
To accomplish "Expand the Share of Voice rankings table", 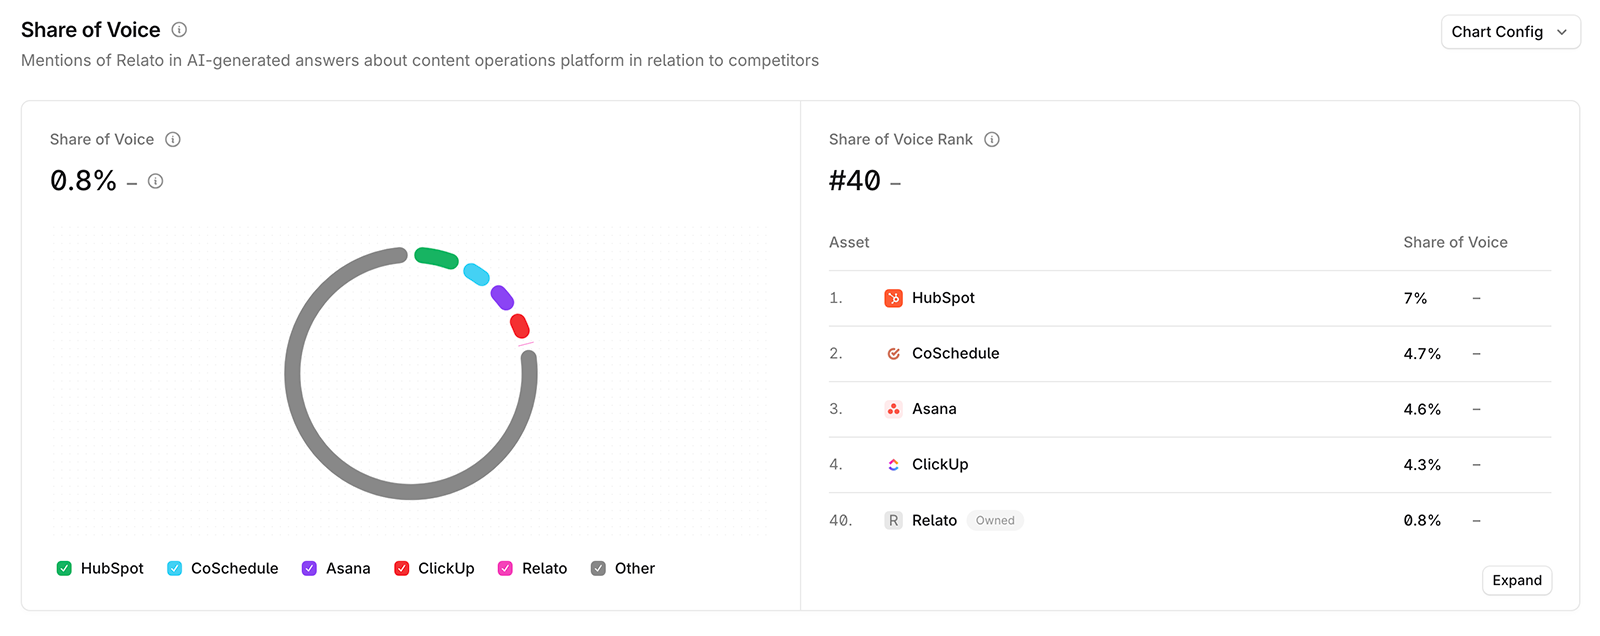I will click(x=1517, y=580).
